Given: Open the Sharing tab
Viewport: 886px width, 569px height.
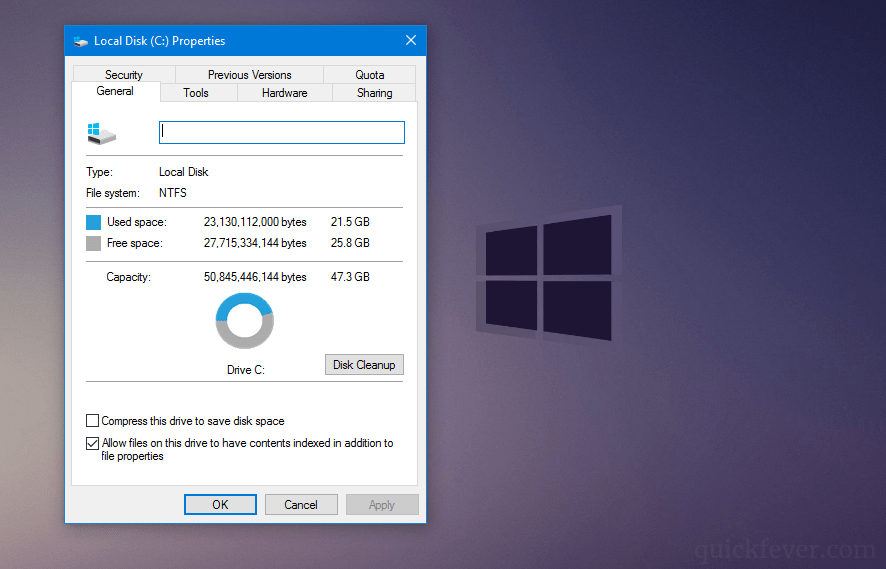Looking at the screenshot, I should pos(374,93).
